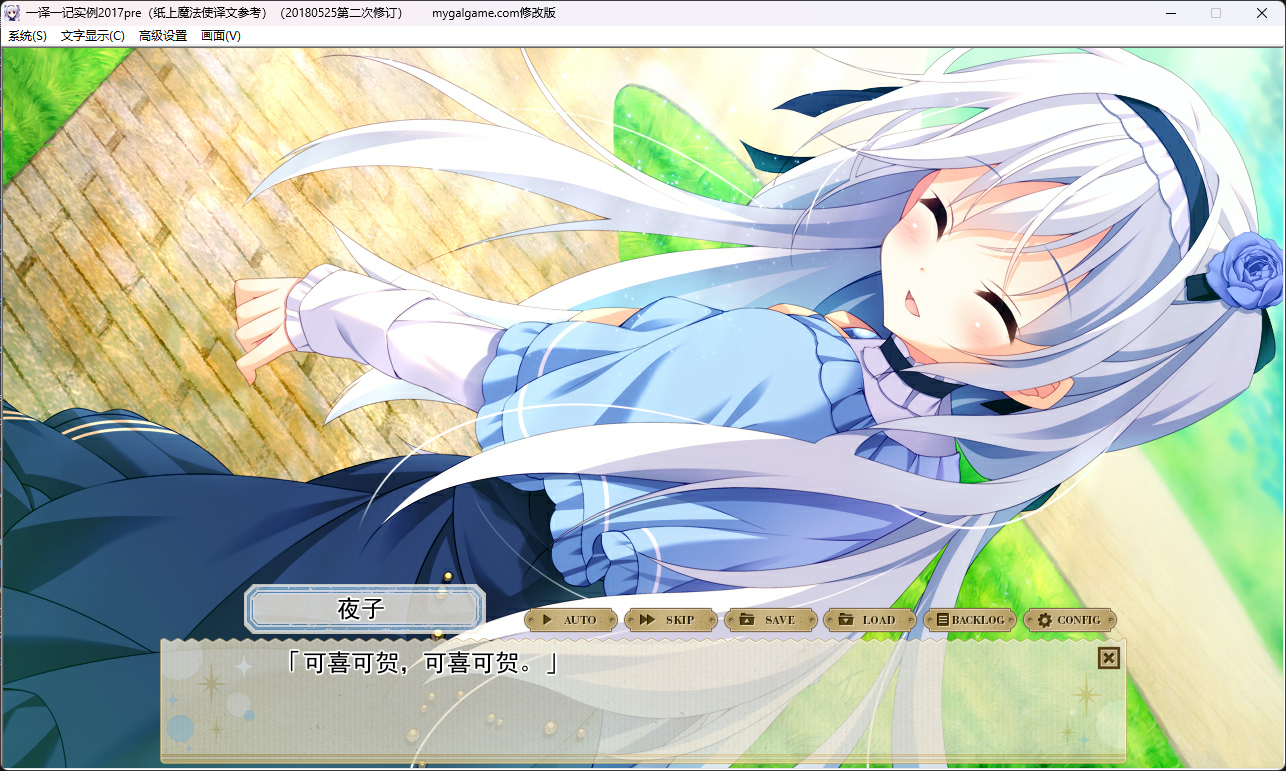Screen dimensions: 1286x771
Task: Open the 系统(S) menu
Action: point(27,36)
